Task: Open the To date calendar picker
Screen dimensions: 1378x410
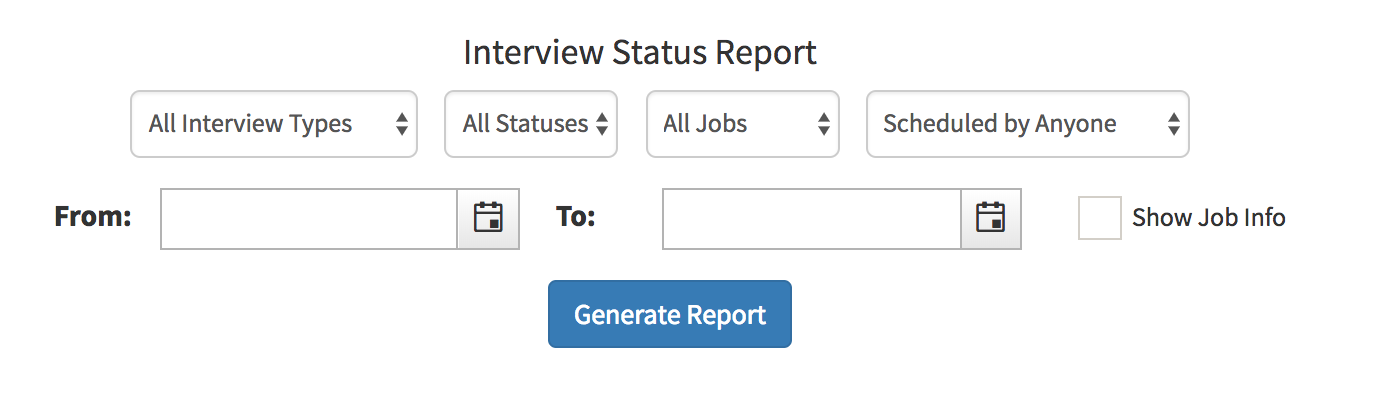Action: pyautogui.click(x=990, y=218)
